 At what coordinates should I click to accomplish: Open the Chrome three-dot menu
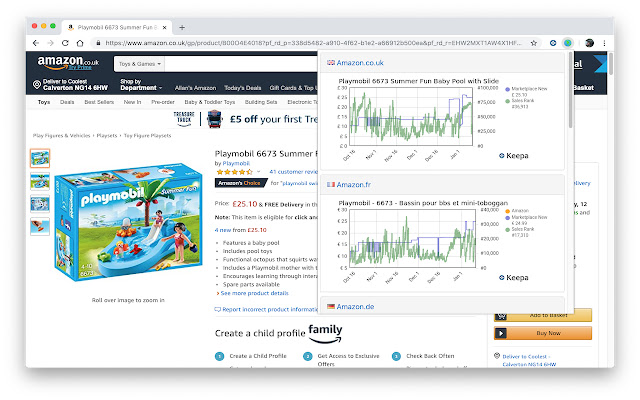click(604, 43)
